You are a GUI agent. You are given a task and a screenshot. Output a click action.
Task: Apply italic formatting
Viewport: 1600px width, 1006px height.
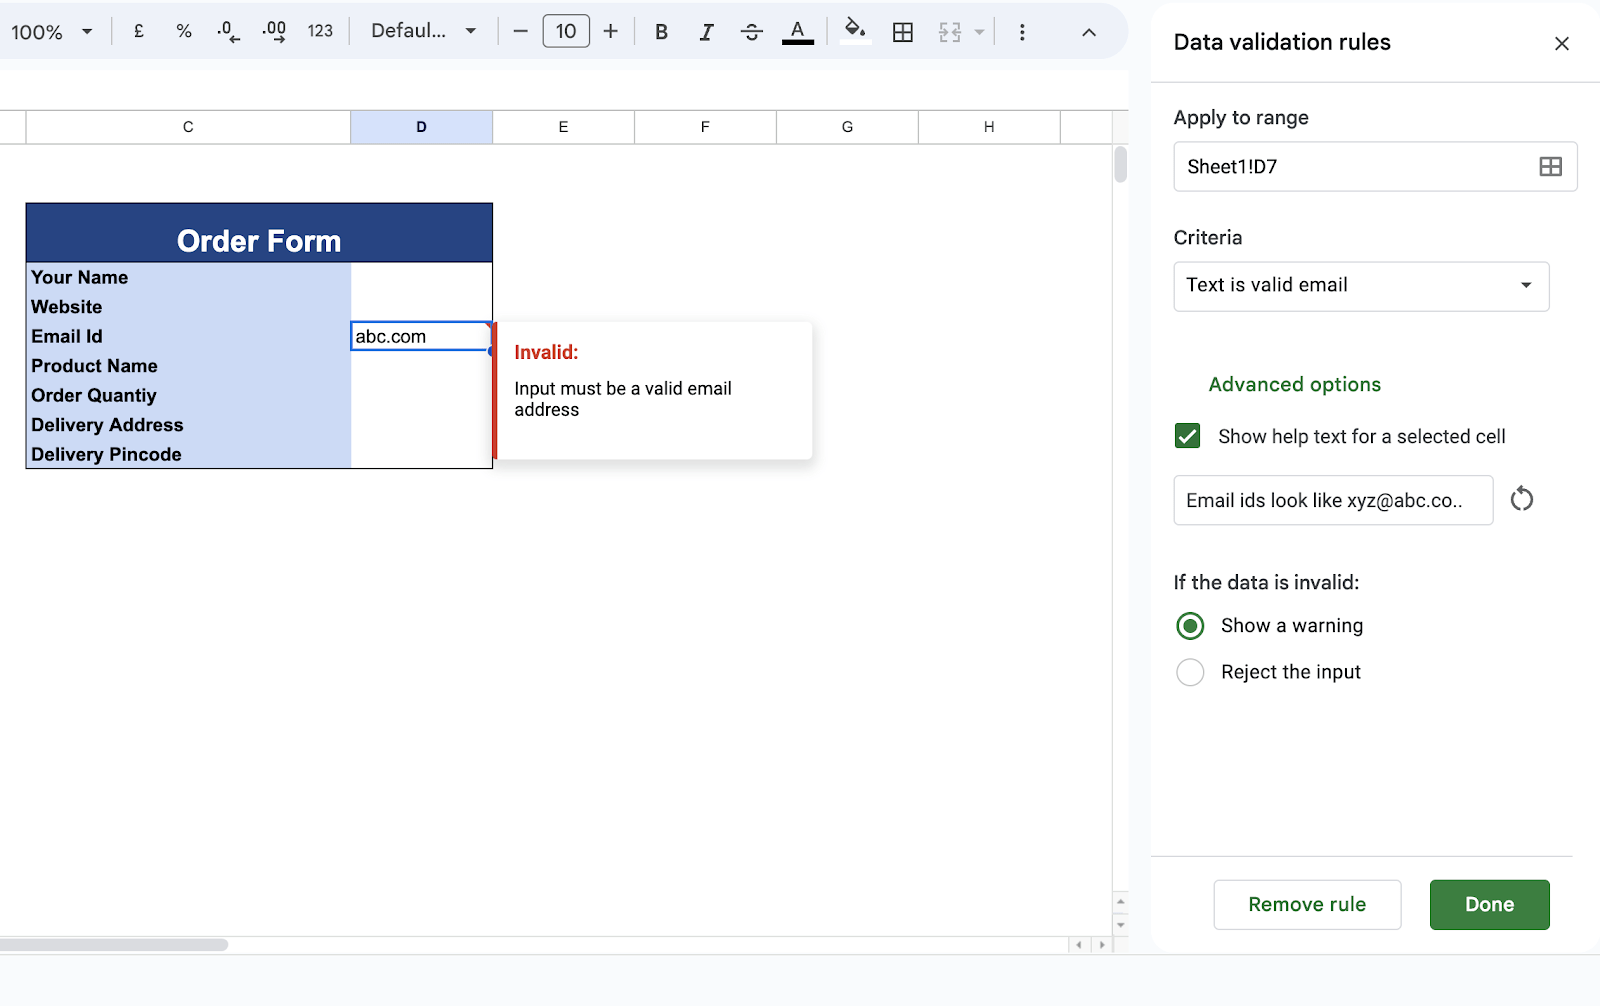pyautogui.click(x=706, y=32)
